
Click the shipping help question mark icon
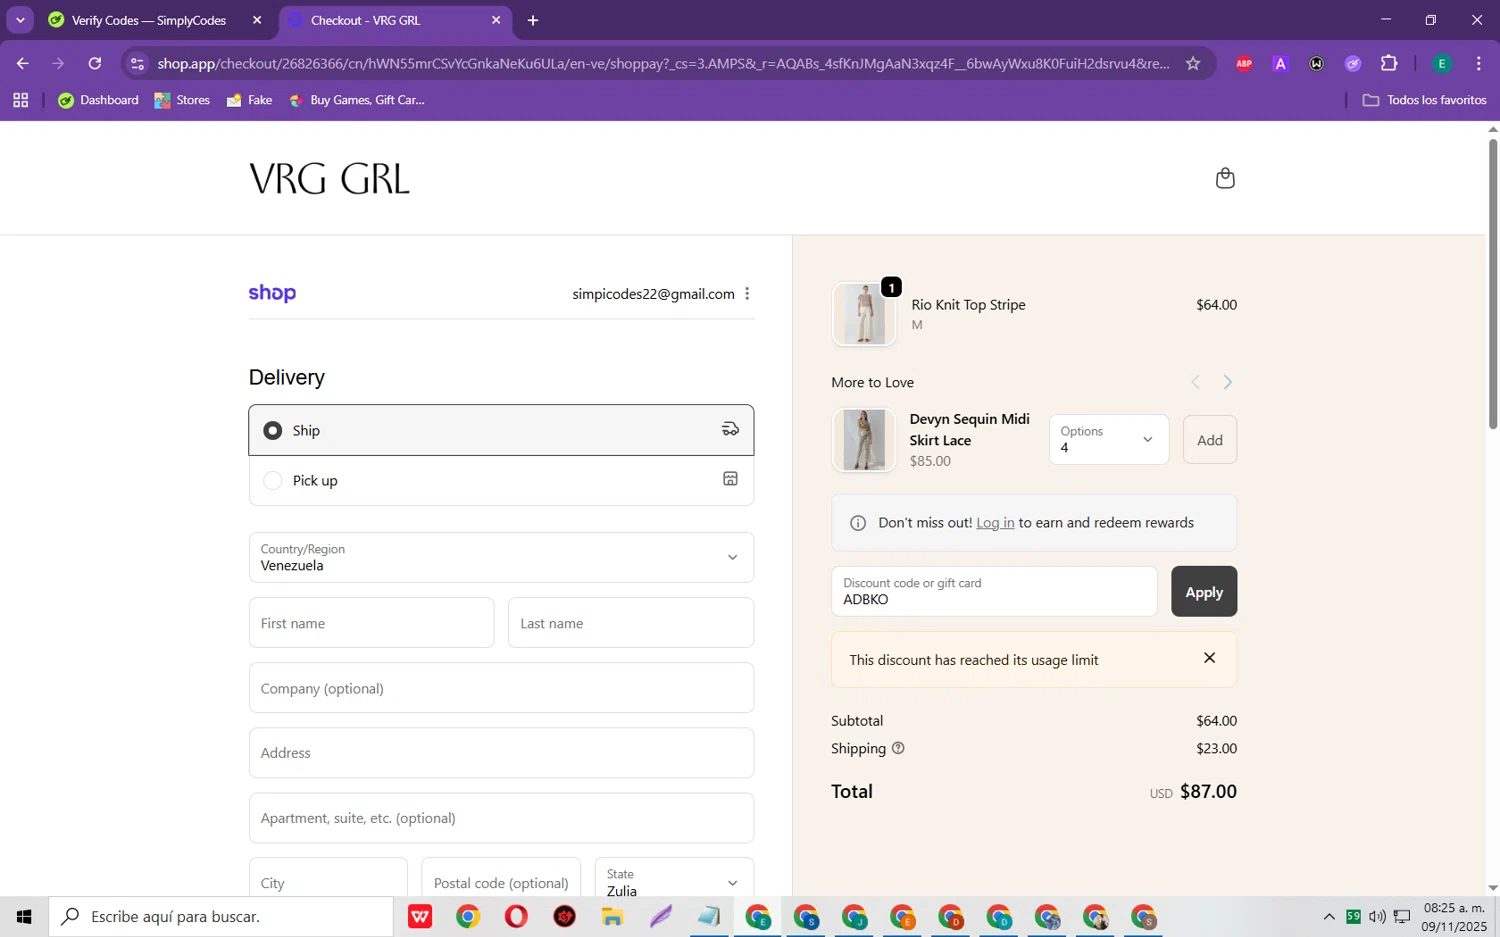tap(898, 748)
